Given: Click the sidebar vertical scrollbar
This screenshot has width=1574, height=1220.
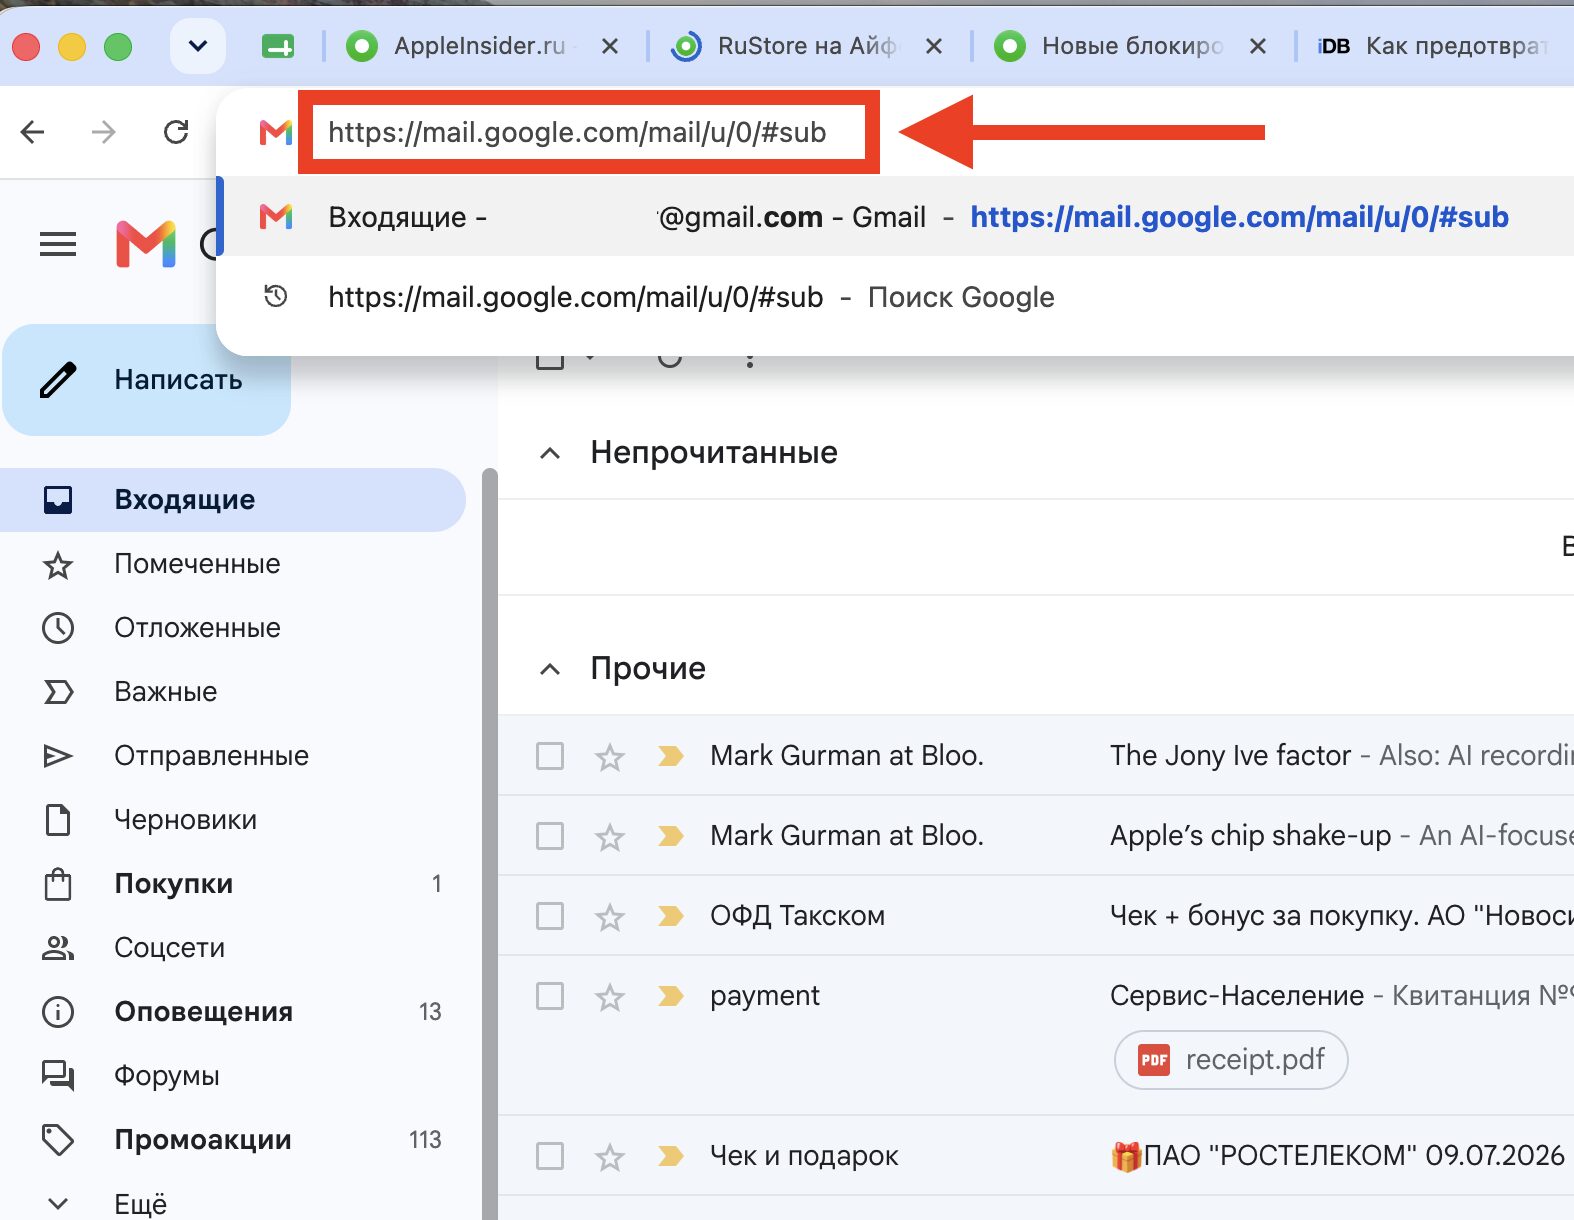Looking at the screenshot, I should coord(489,843).
